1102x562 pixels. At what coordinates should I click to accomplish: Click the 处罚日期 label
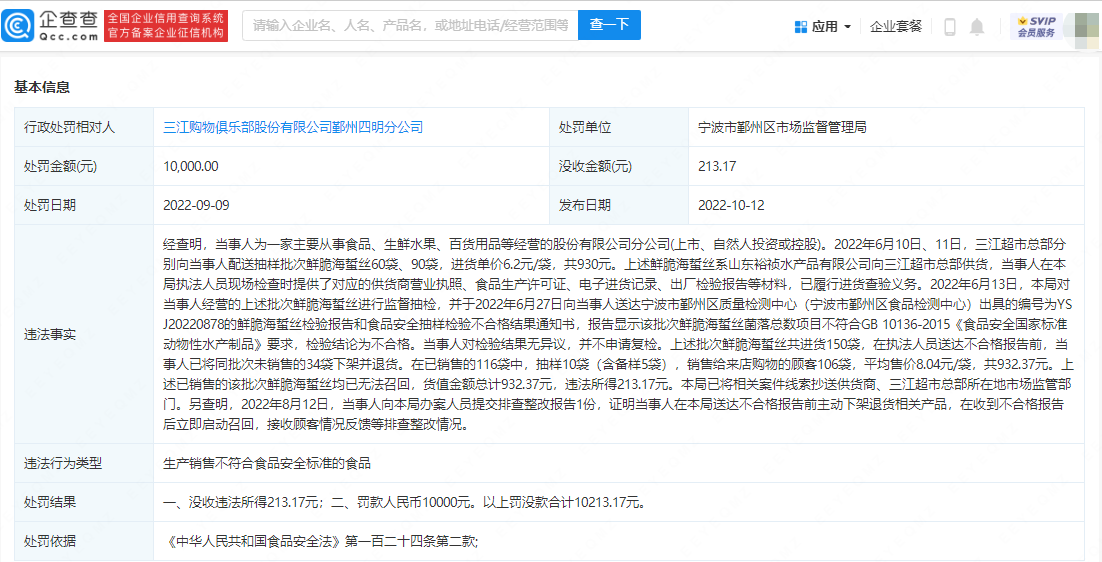(50, 205)
